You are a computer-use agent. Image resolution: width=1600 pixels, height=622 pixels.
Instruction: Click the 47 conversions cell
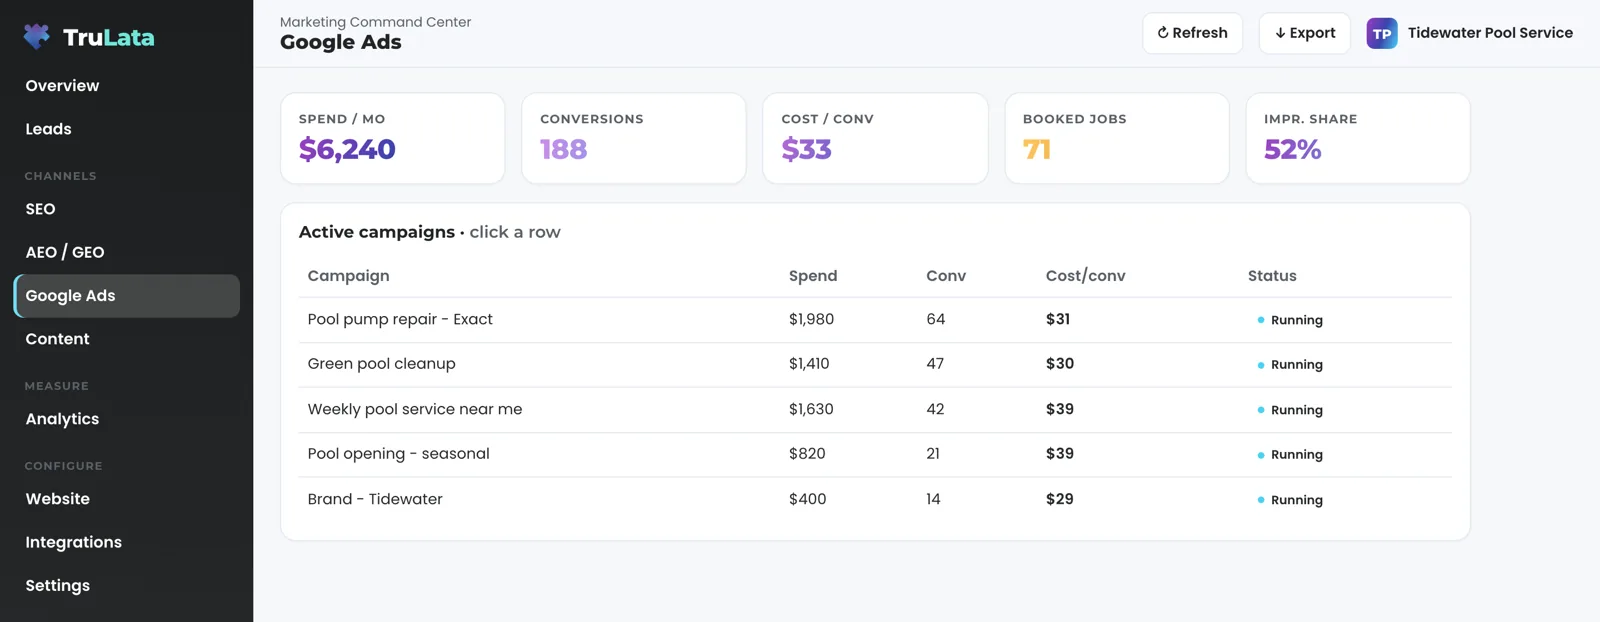(935, 364)
